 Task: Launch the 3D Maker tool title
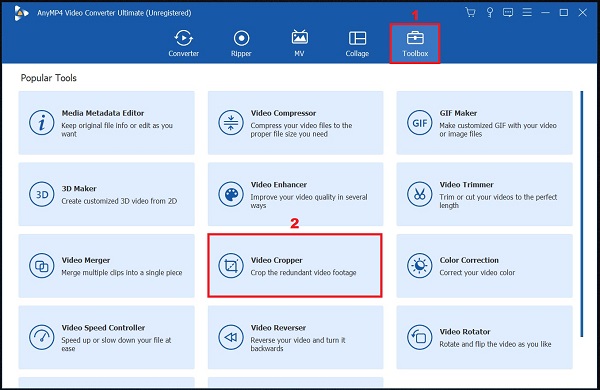tap(79, 189)
